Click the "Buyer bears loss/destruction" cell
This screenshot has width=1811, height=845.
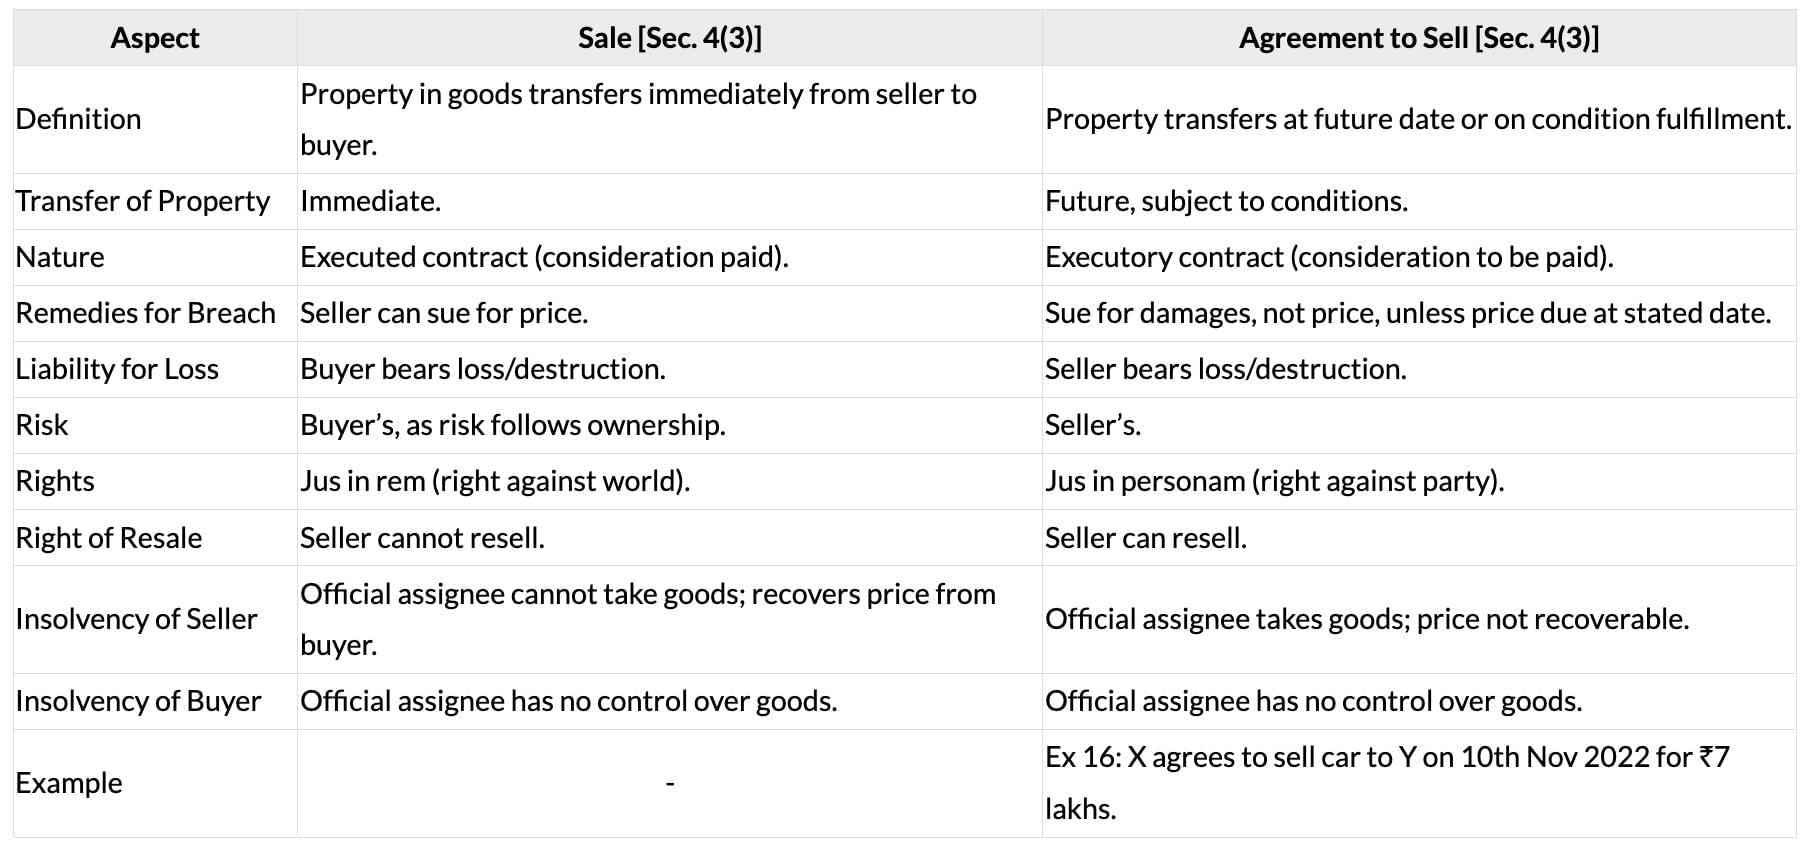483,369
